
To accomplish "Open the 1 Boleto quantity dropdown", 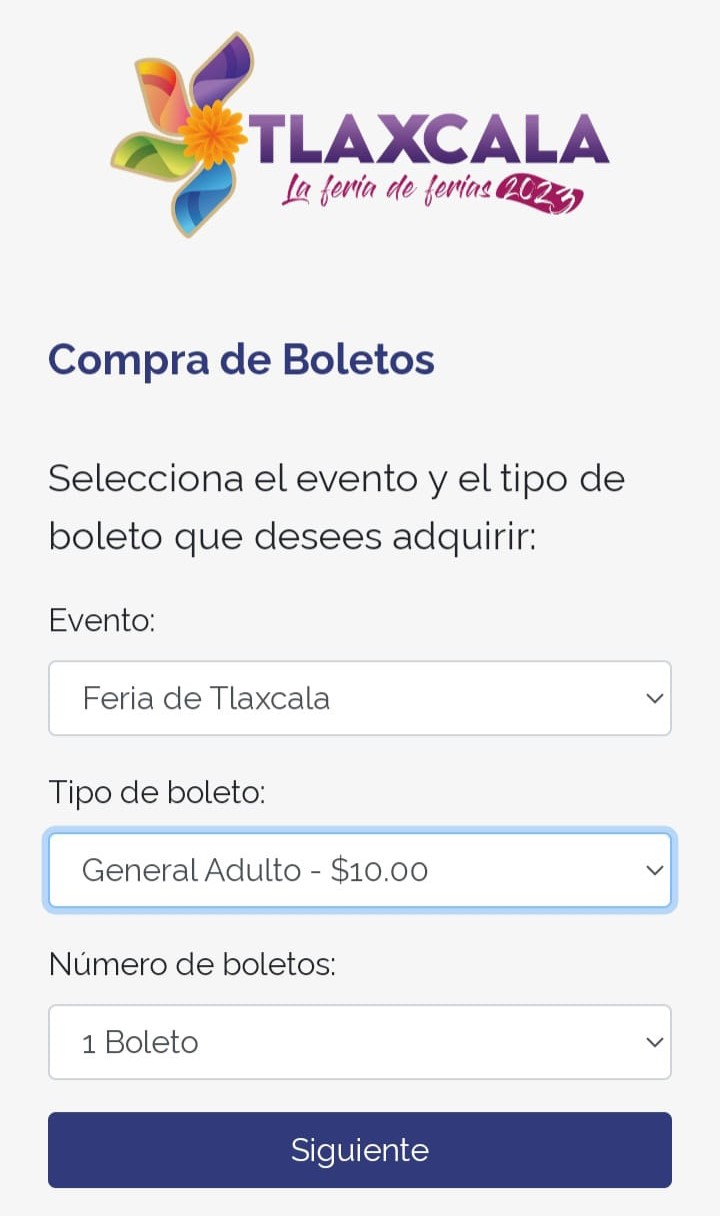I will coord(340,1042).
